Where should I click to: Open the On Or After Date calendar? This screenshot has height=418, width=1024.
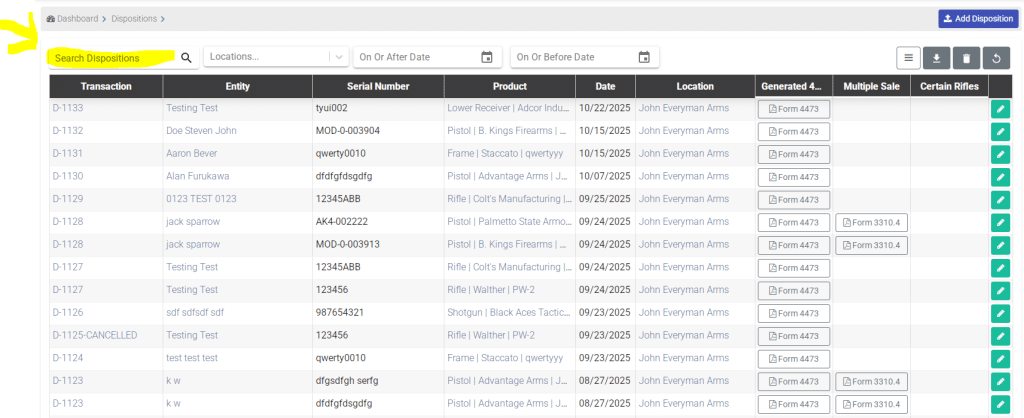[x=487, y=58]
